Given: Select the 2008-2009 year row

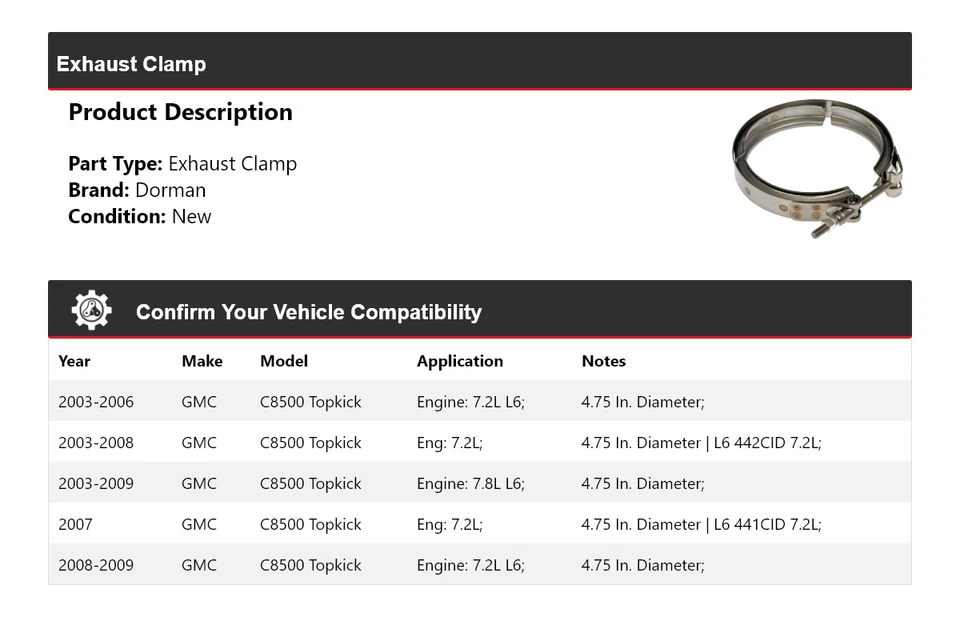Looking at the screenshot, I should tap(96, 565).
